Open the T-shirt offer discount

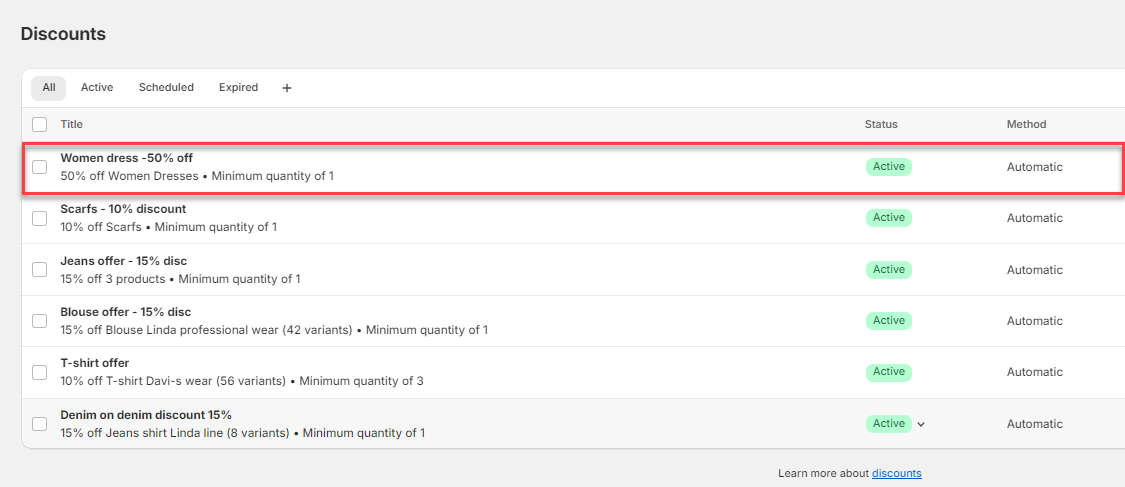tap(95, 363)
